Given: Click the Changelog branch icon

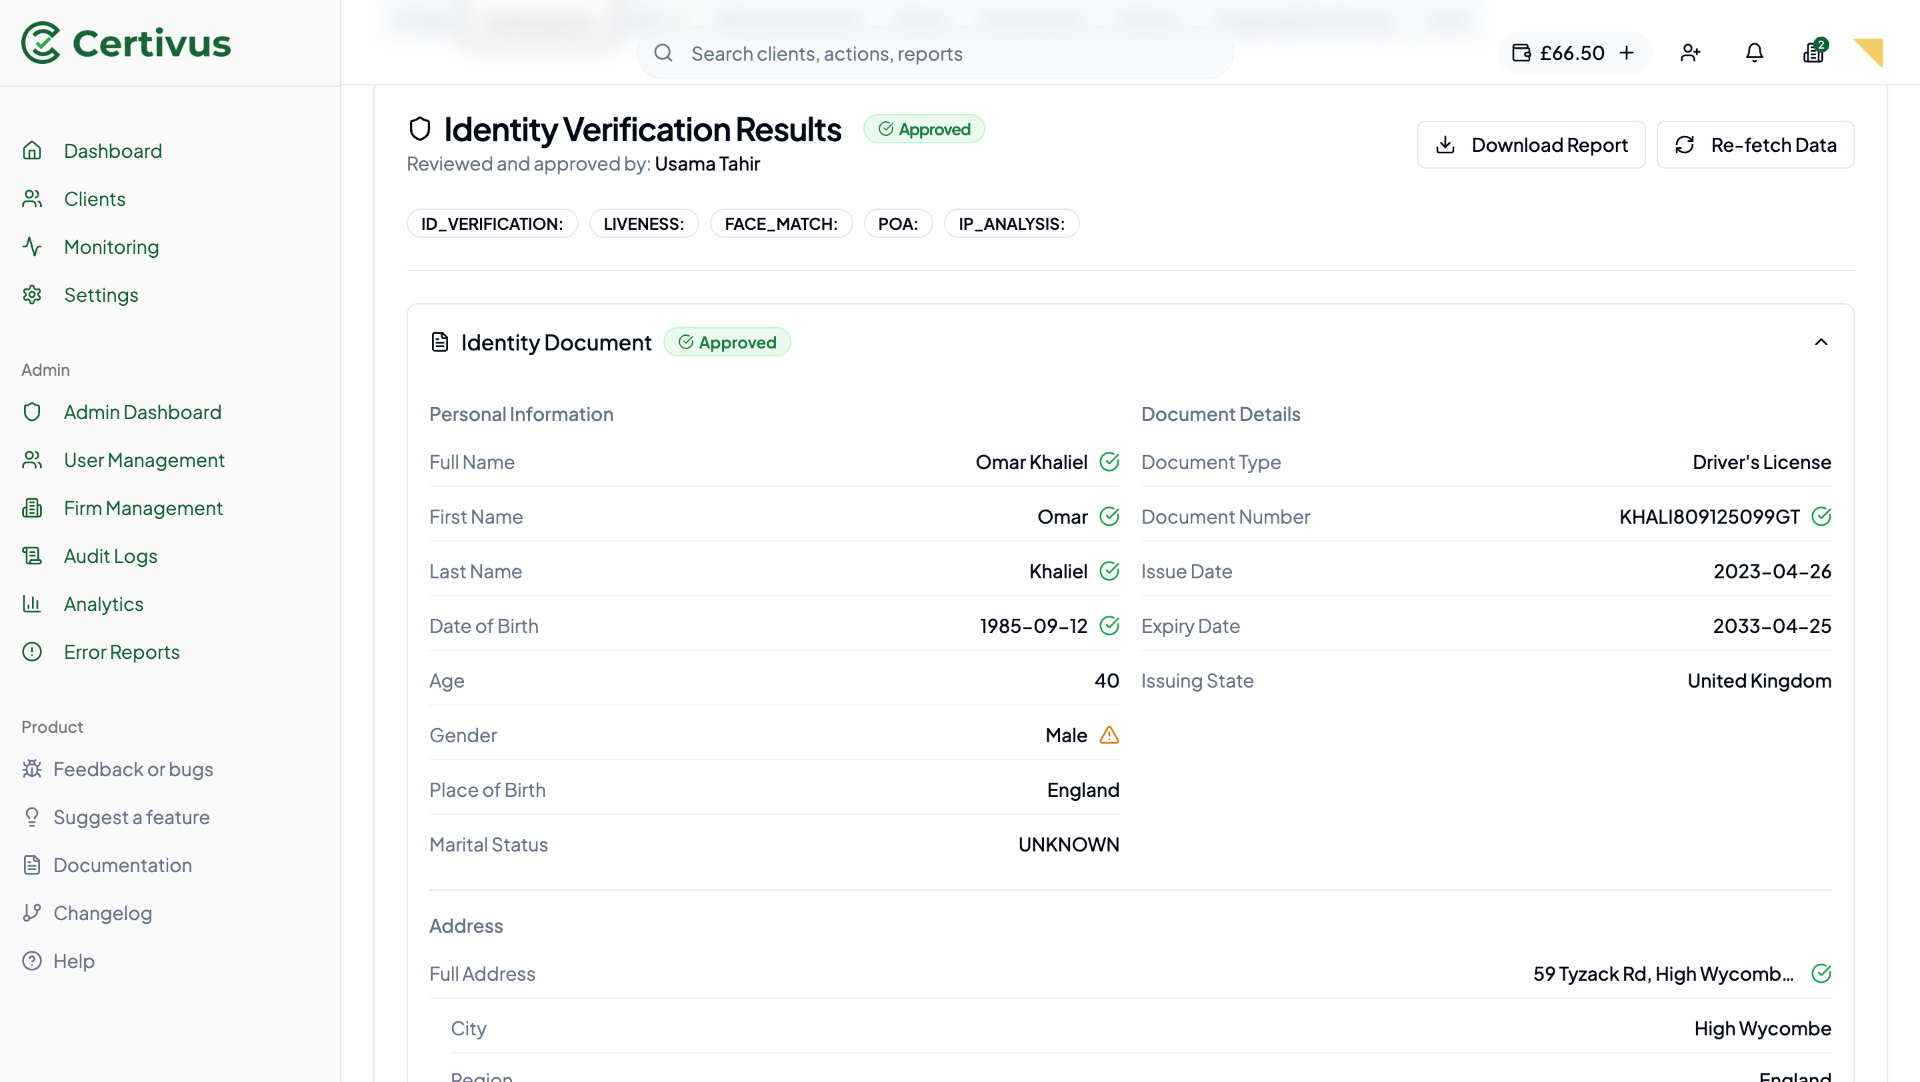Looking at the screenshot, I should (32, 913).
